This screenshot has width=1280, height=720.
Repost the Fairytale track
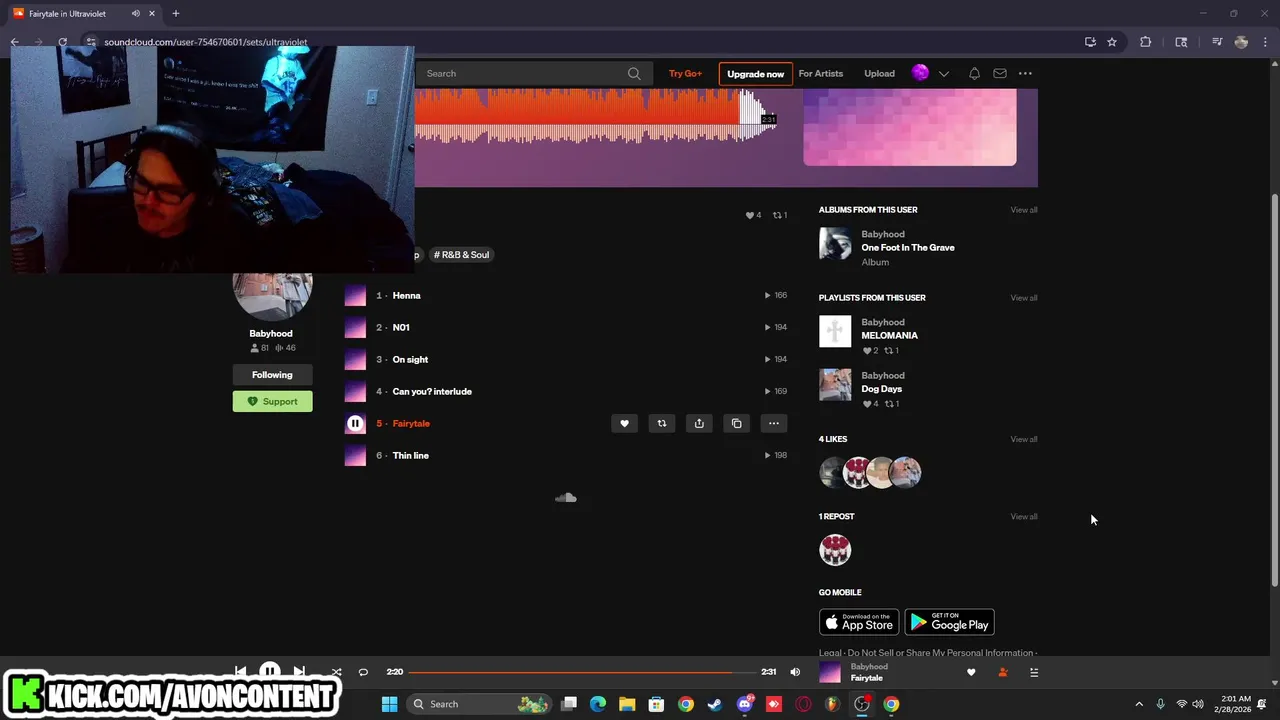(x=661, y=423)
